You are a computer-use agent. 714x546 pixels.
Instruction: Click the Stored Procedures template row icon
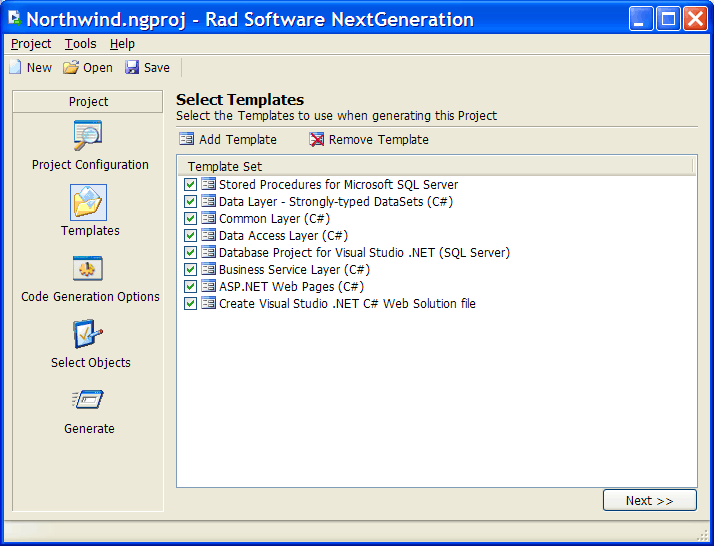tap(209, 184)
